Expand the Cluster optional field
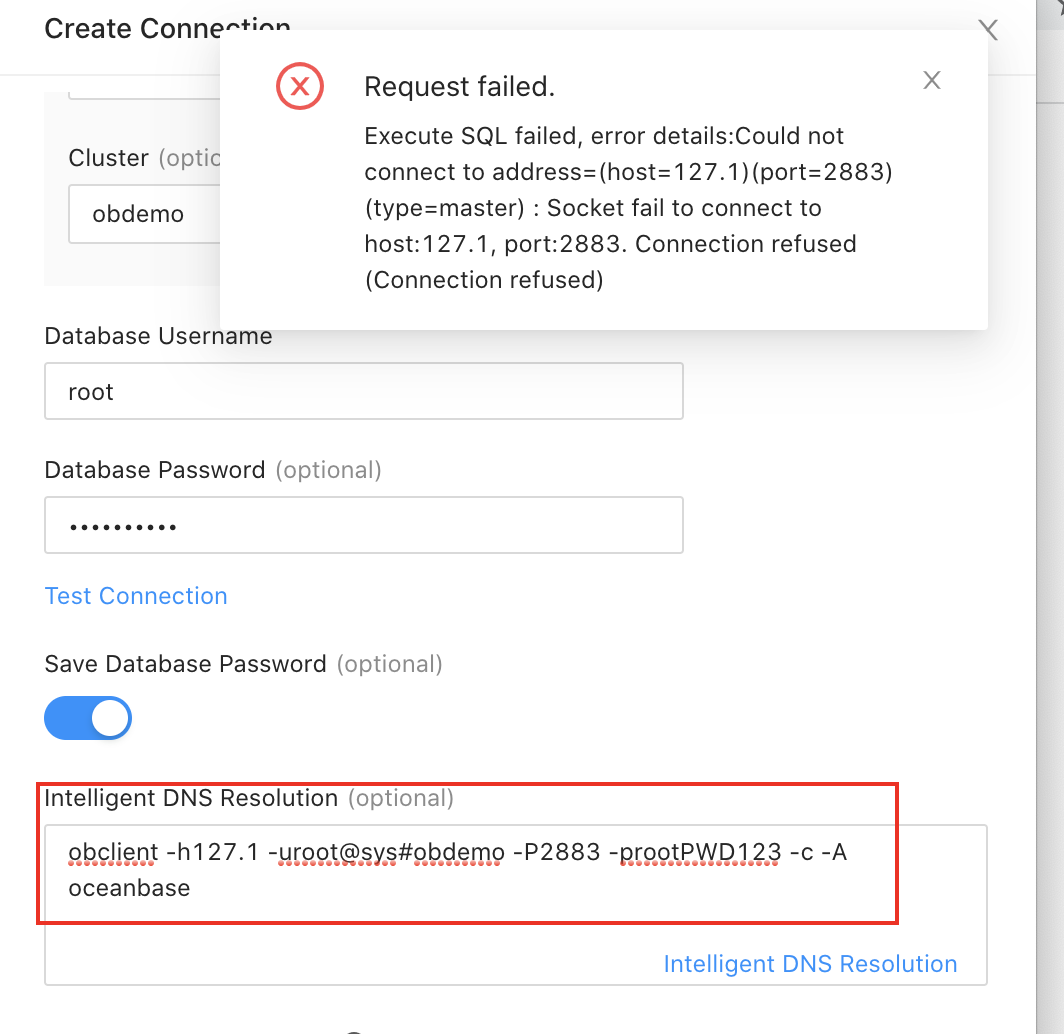 click(x=140, y=214)
